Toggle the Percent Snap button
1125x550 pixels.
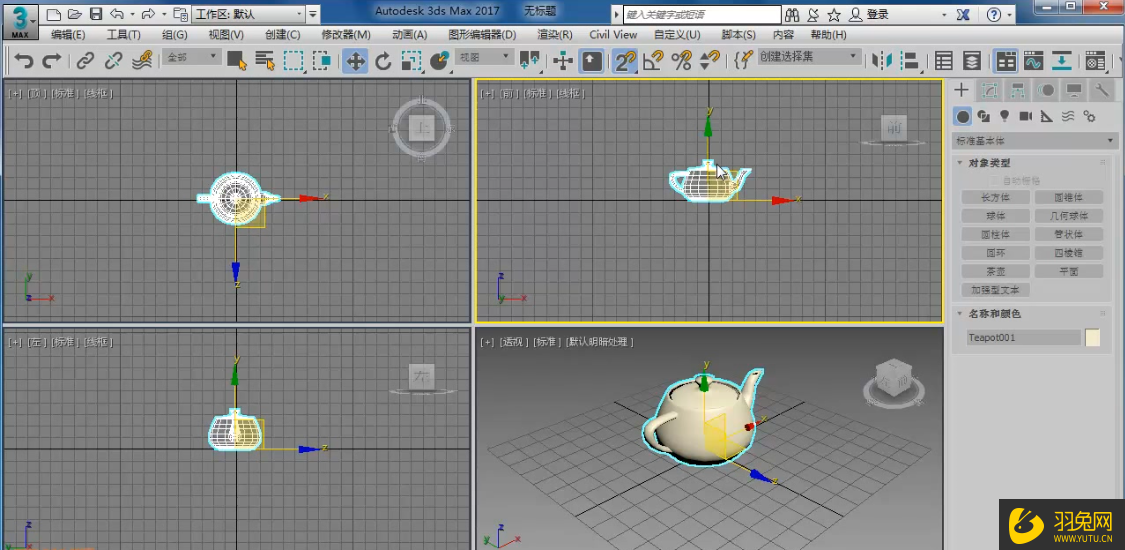(x=681, y=61)
